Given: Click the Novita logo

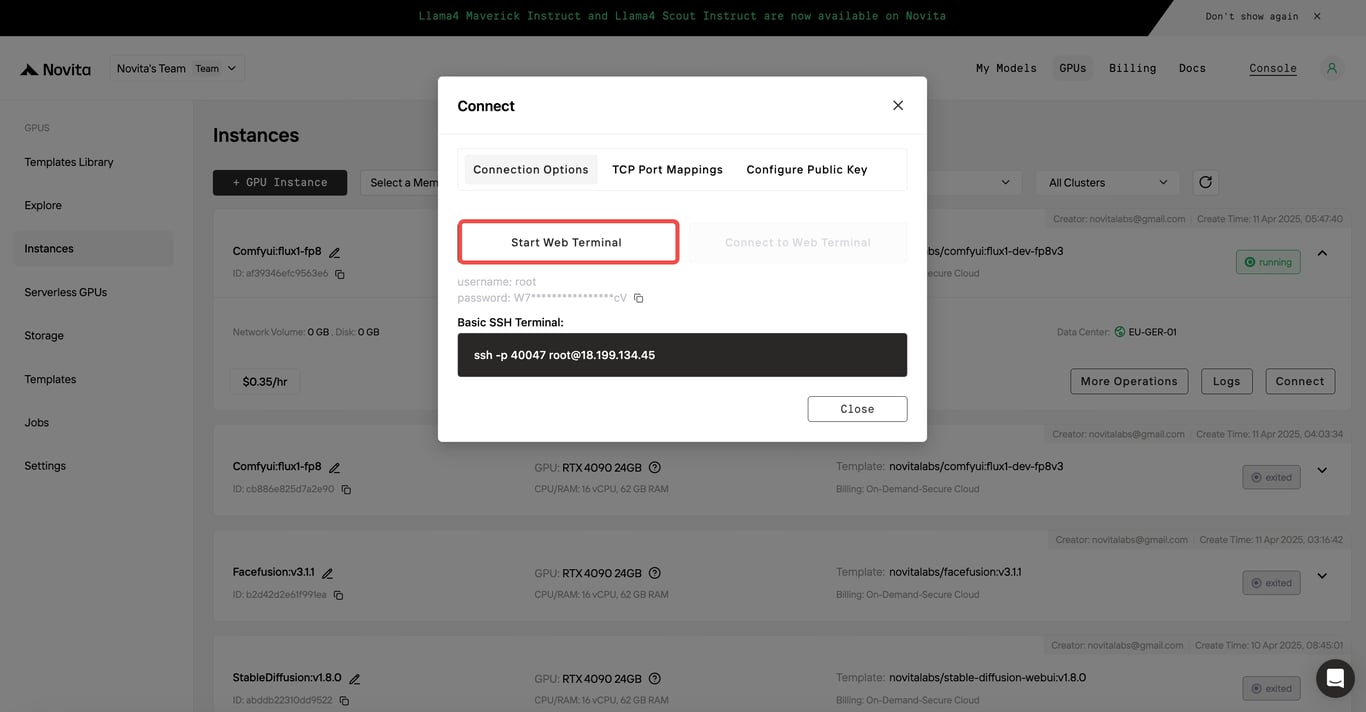Looking at the screenshot, I should (56, 69).
